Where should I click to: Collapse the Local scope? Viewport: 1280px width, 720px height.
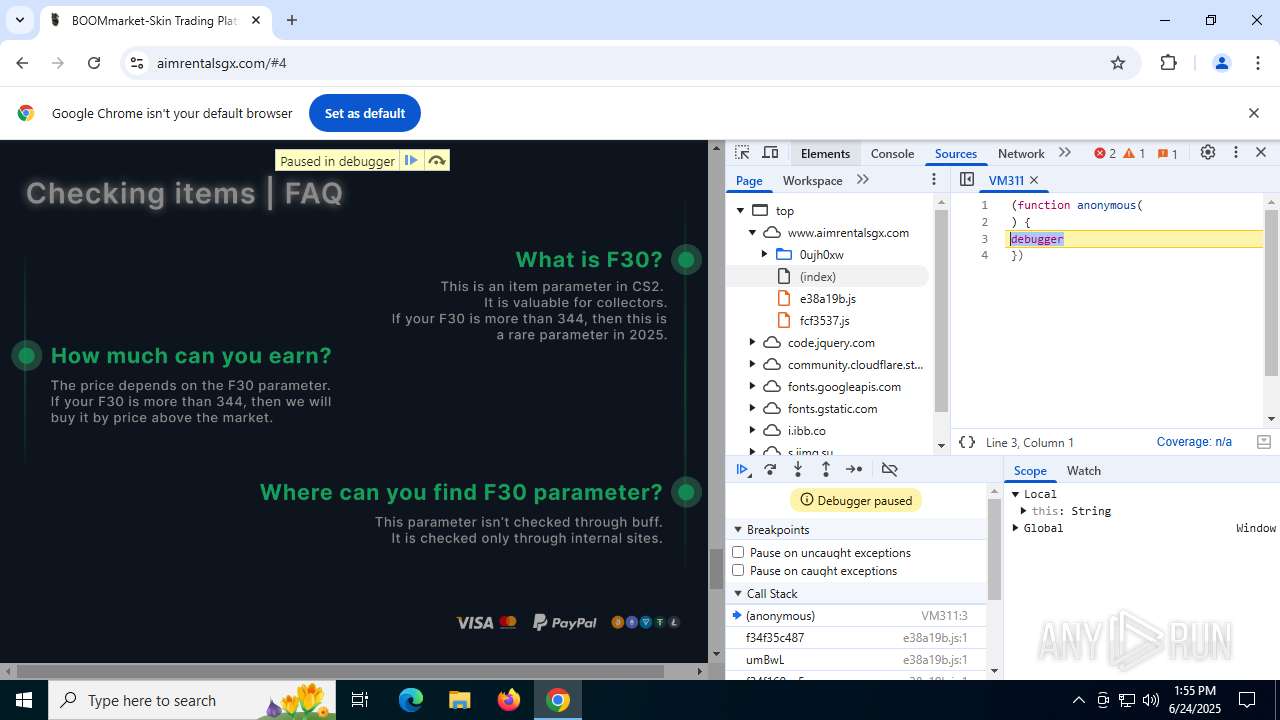click(1015, 494)
